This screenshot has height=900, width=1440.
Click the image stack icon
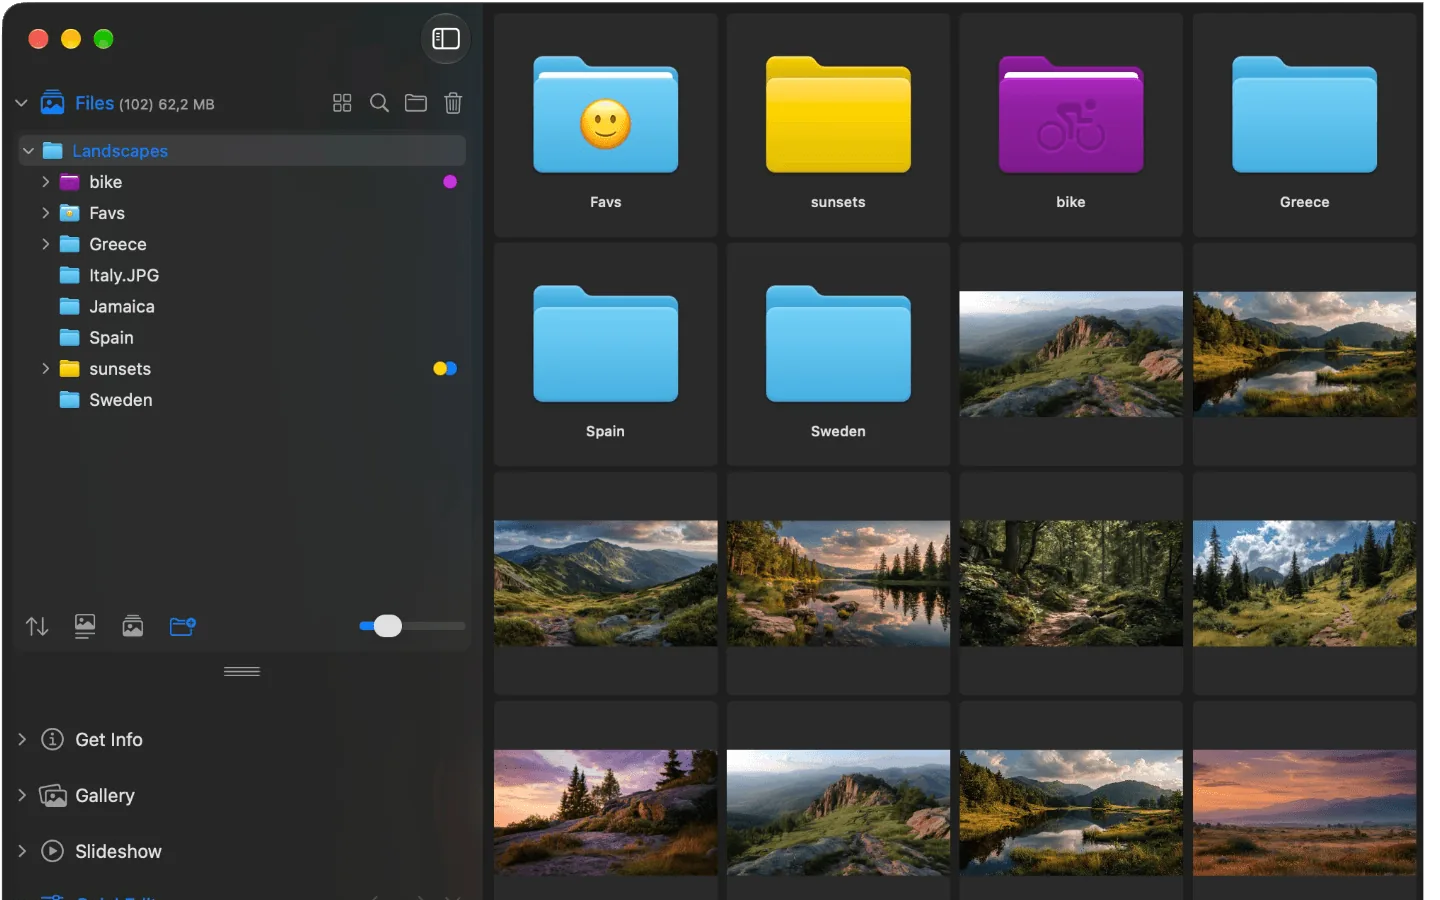coord(133,626)
